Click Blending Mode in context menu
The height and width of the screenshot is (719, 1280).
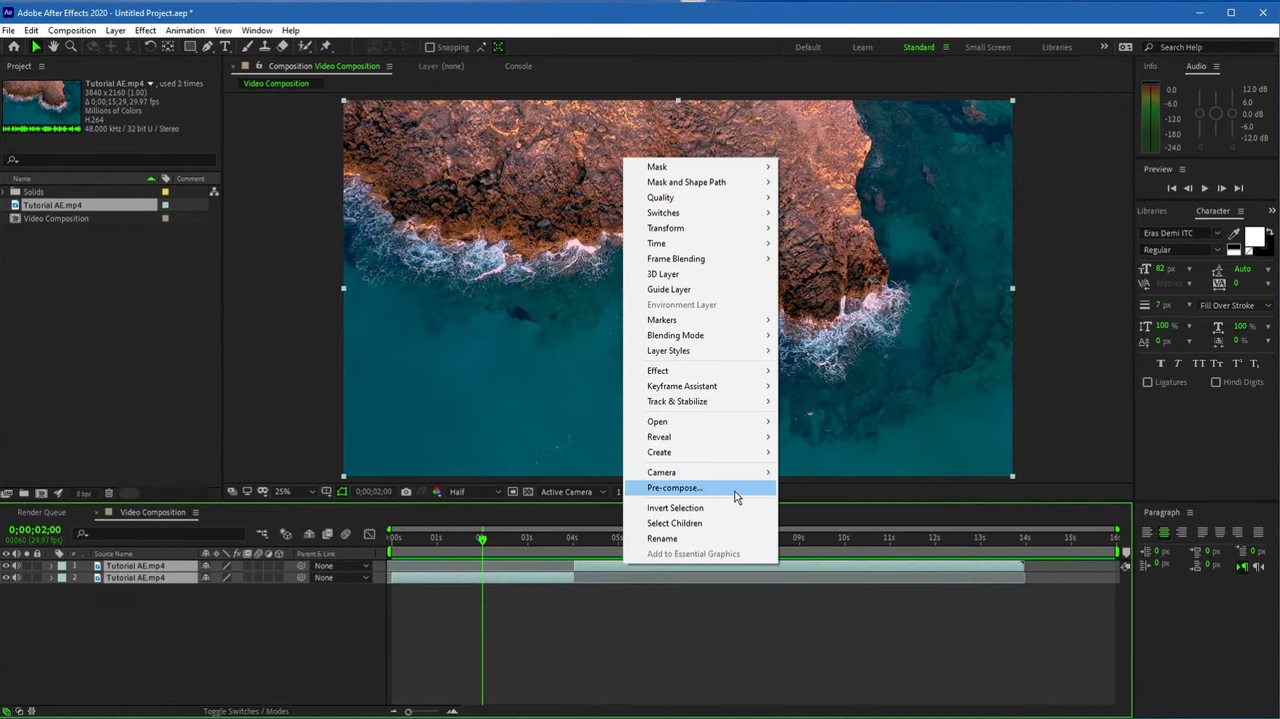[700, 335]
